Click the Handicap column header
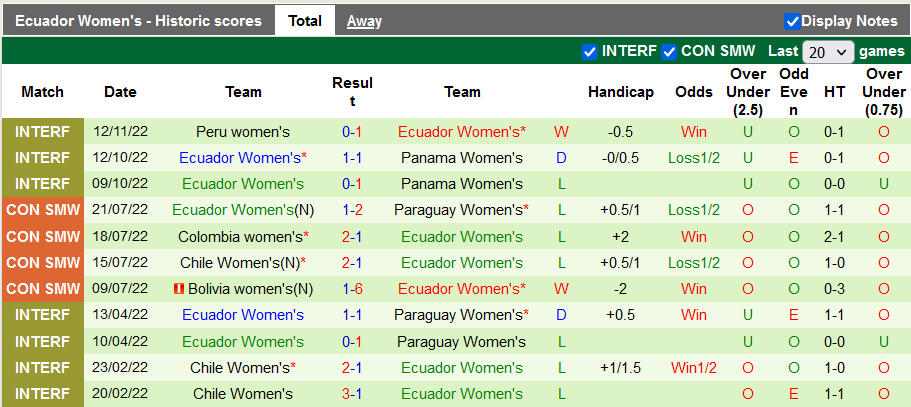 (620, 92)
